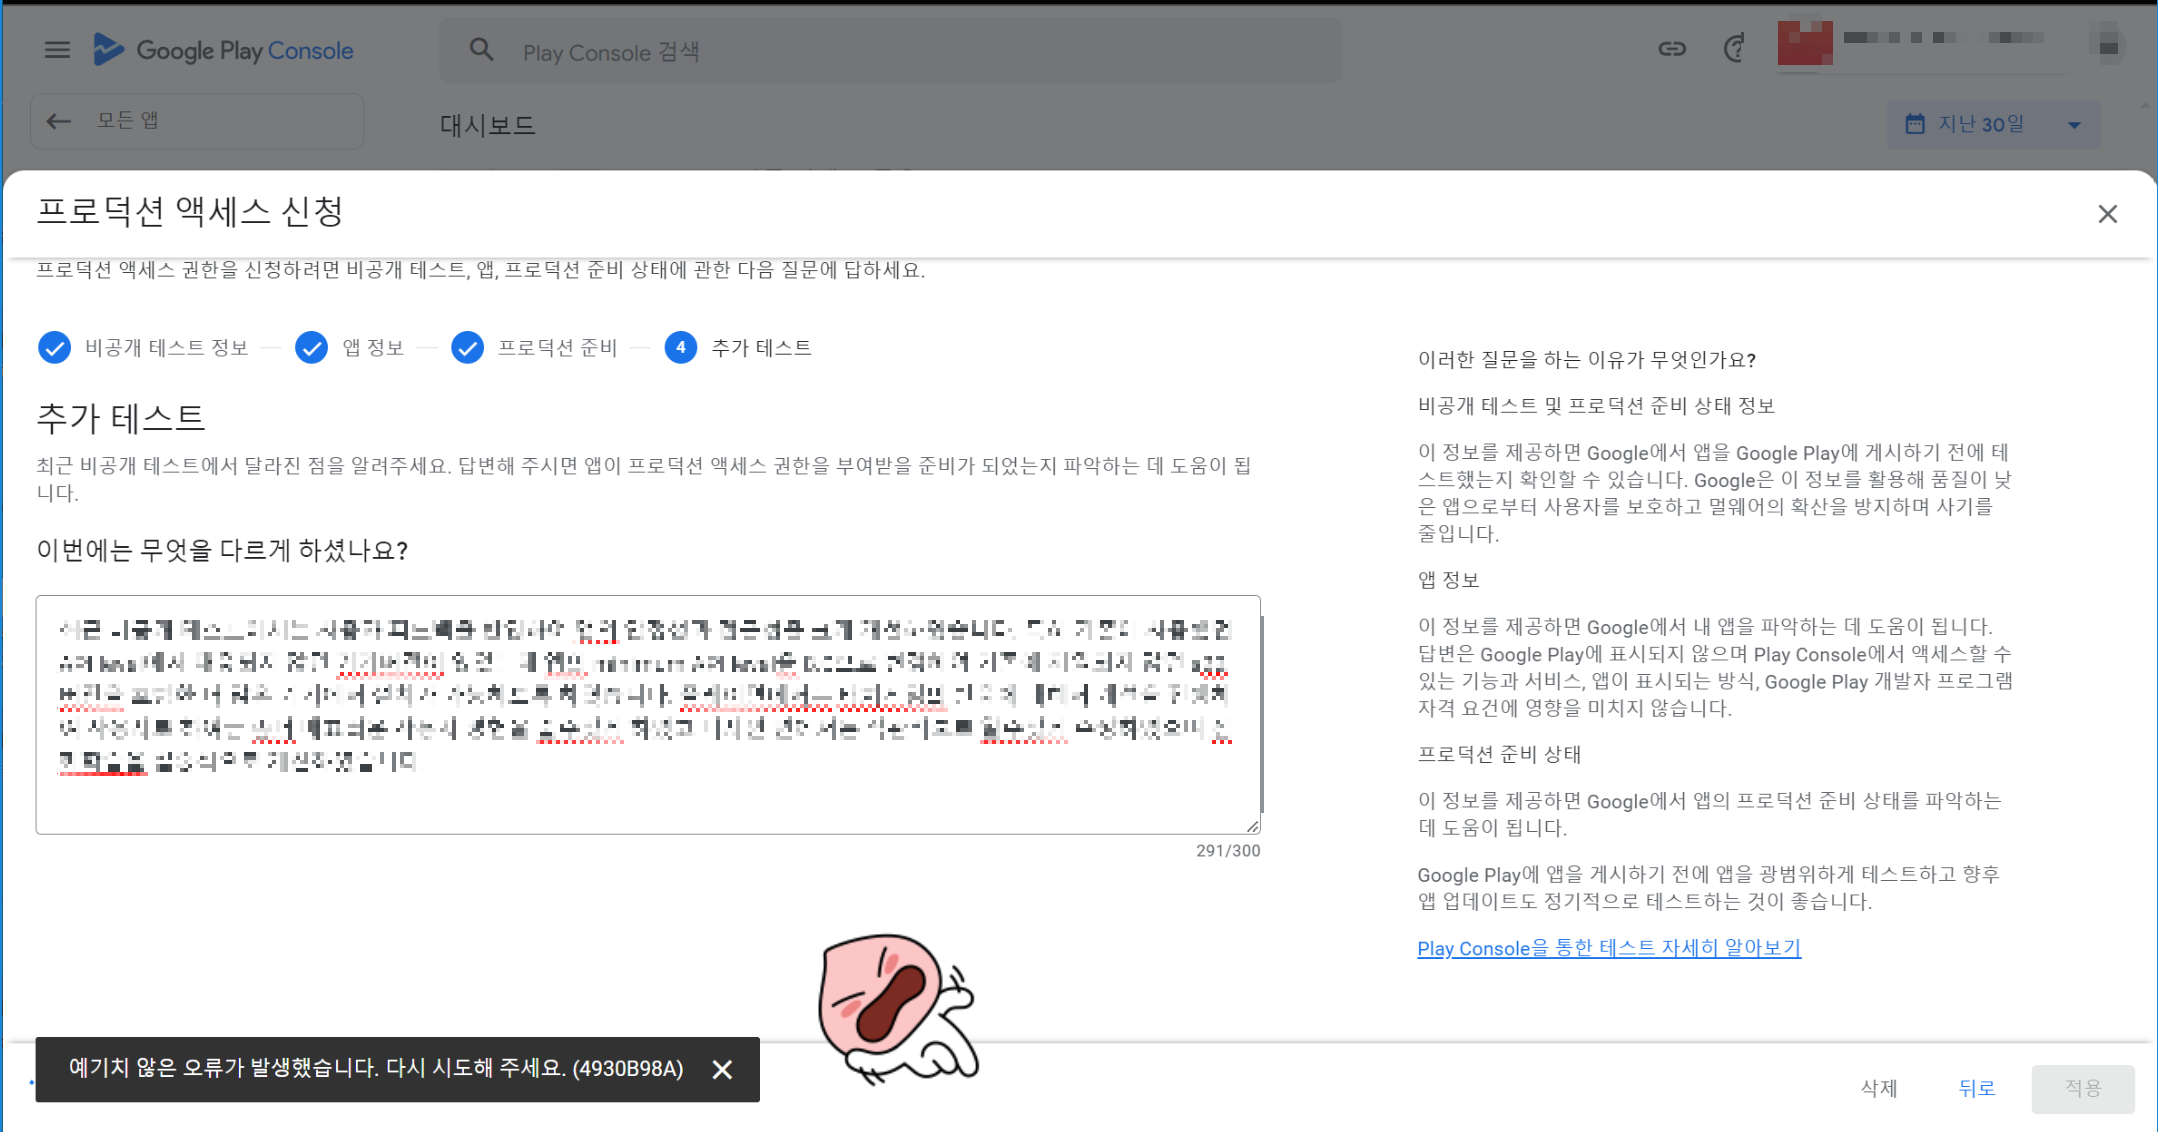This screenshot has height=1132, width=2158.
Task: Click the back arrow beside 모든 앱
Action: tap(59, 121)
